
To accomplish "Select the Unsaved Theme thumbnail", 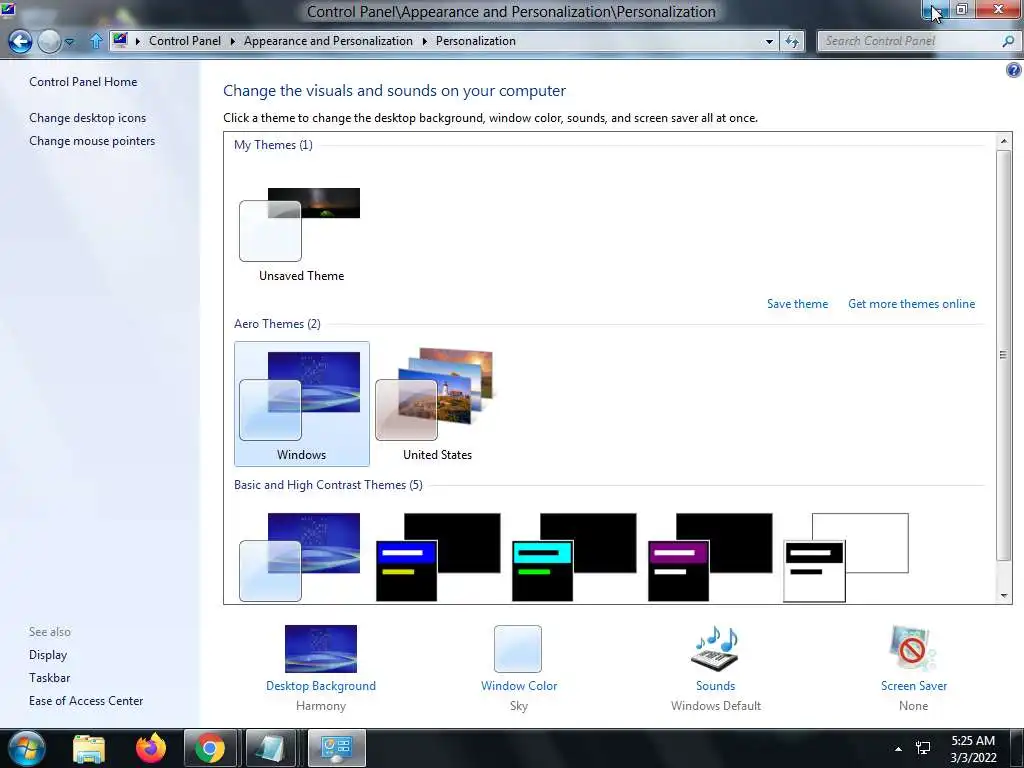I will point(300,224).
